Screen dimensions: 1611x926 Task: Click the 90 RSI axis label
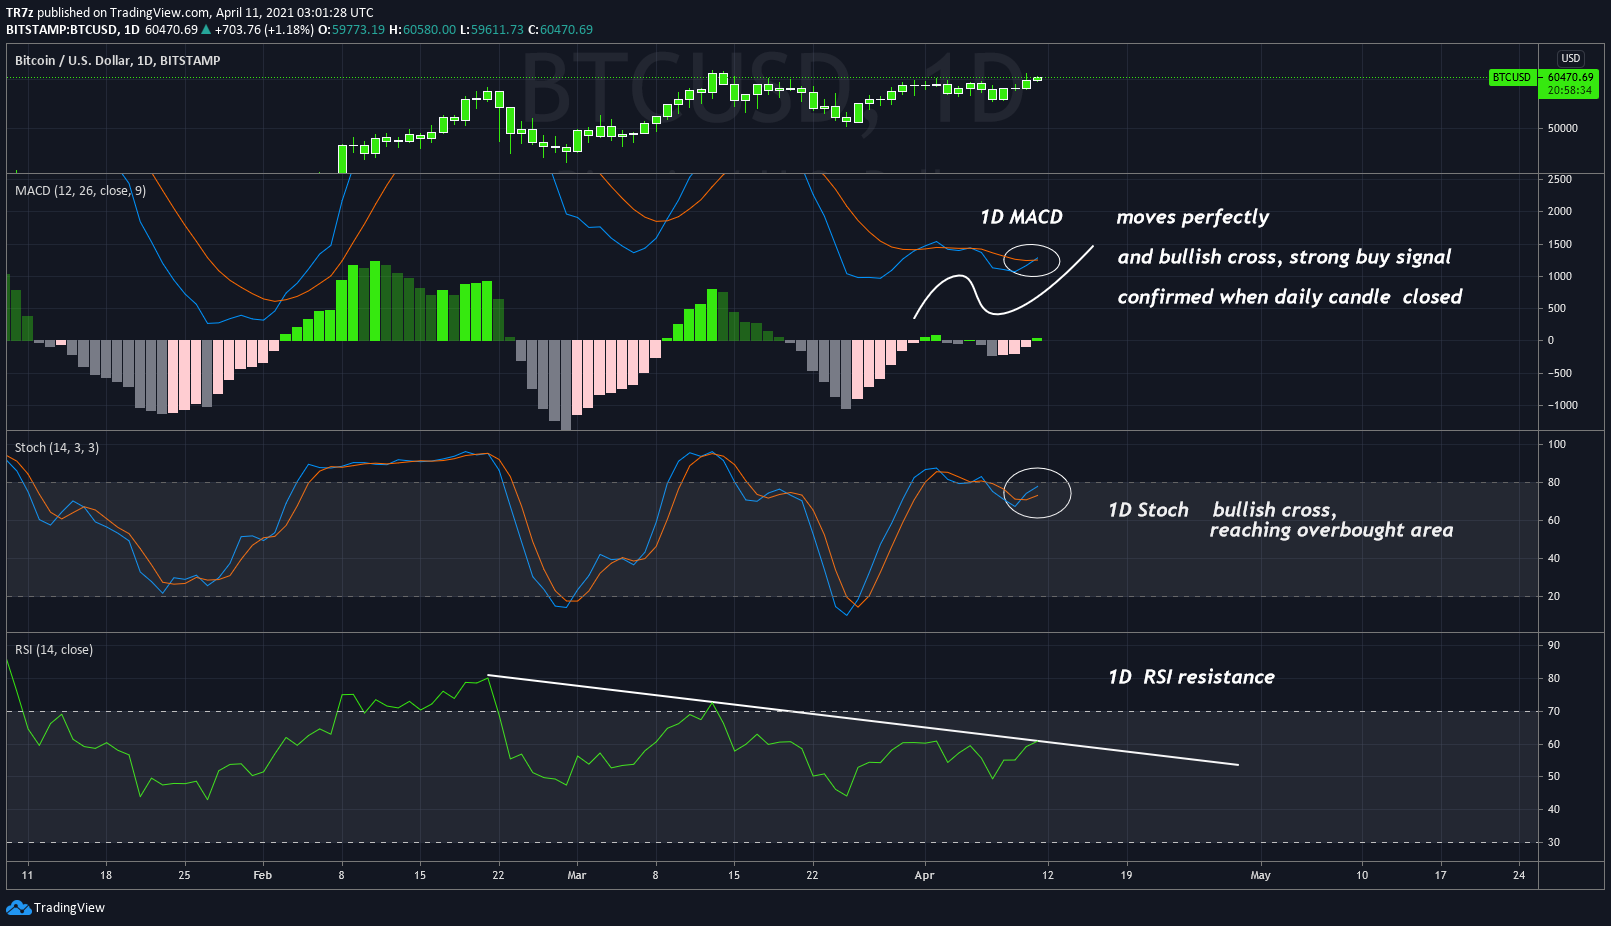click(x=1553, y=645)
